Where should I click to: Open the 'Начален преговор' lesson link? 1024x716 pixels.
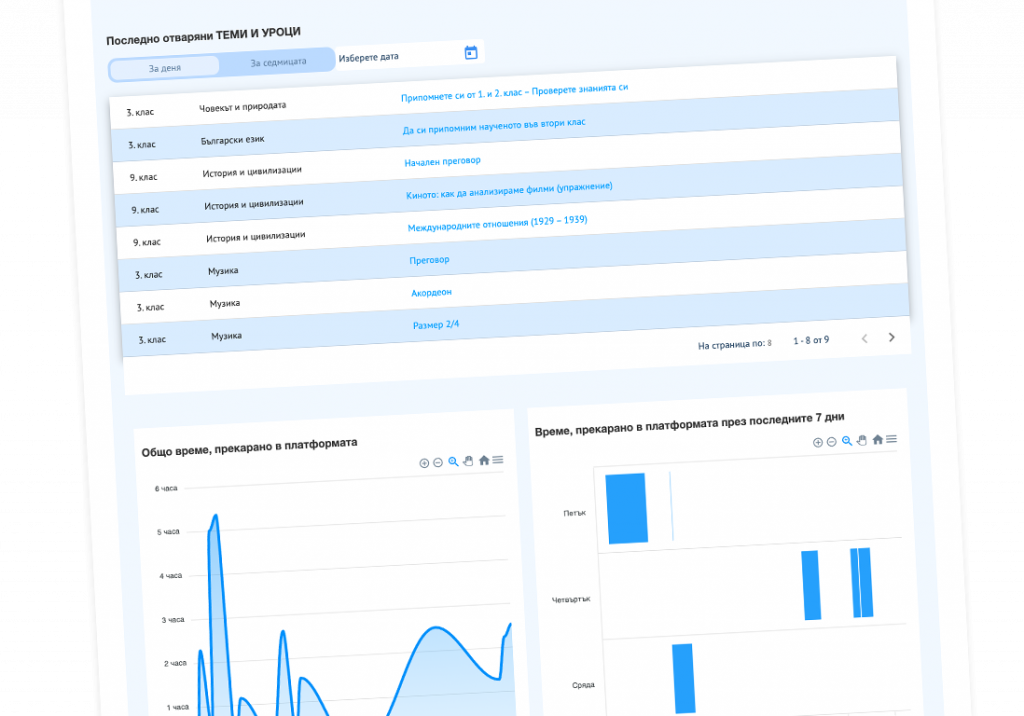tap(442, 161)
